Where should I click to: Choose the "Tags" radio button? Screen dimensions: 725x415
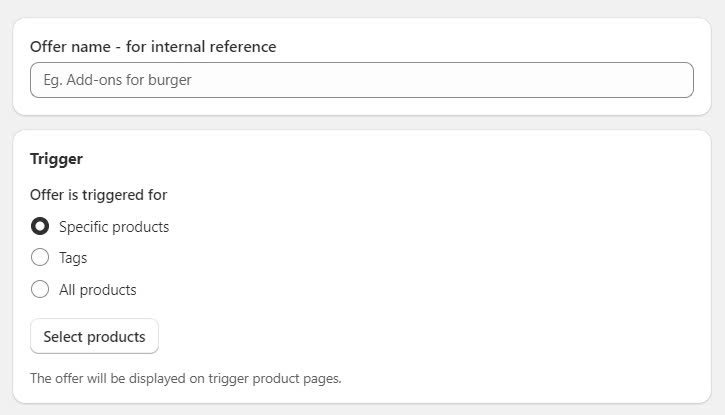(40, 258)
